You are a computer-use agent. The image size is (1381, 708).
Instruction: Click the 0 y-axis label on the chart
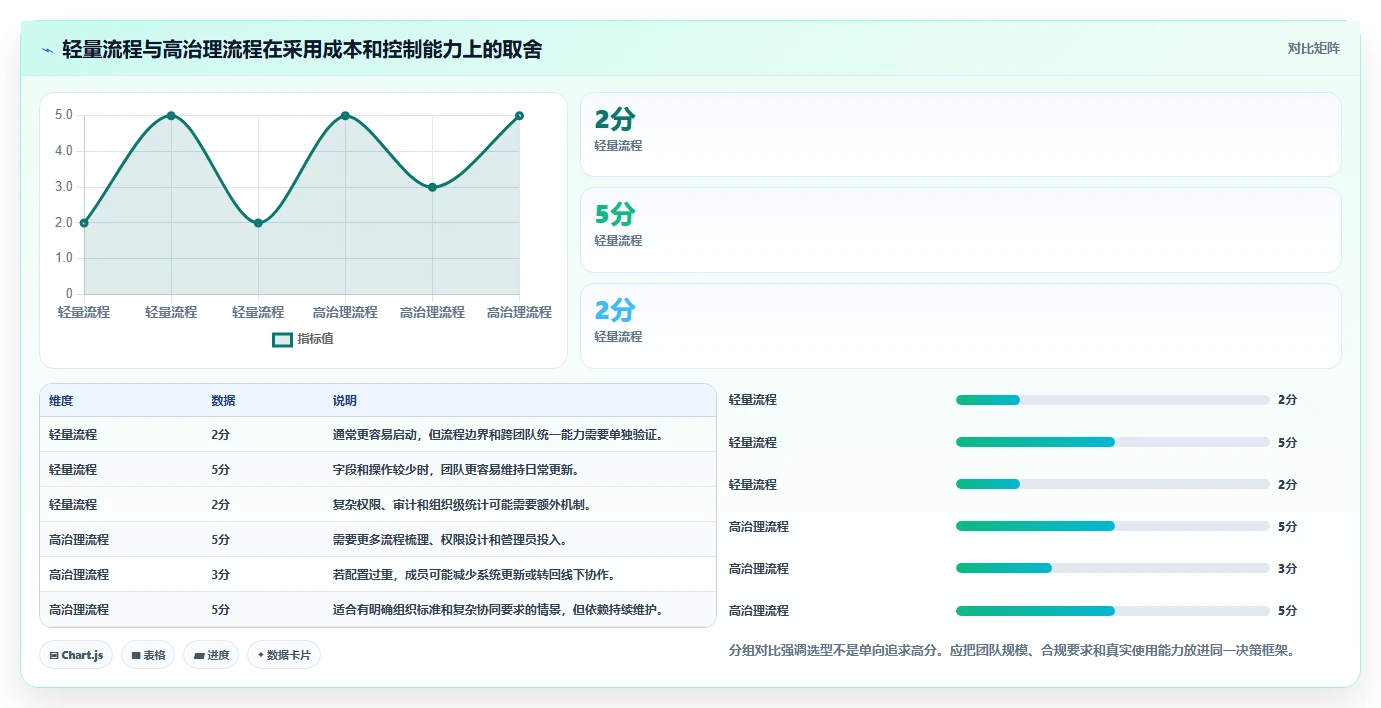(x=69, y=294)
